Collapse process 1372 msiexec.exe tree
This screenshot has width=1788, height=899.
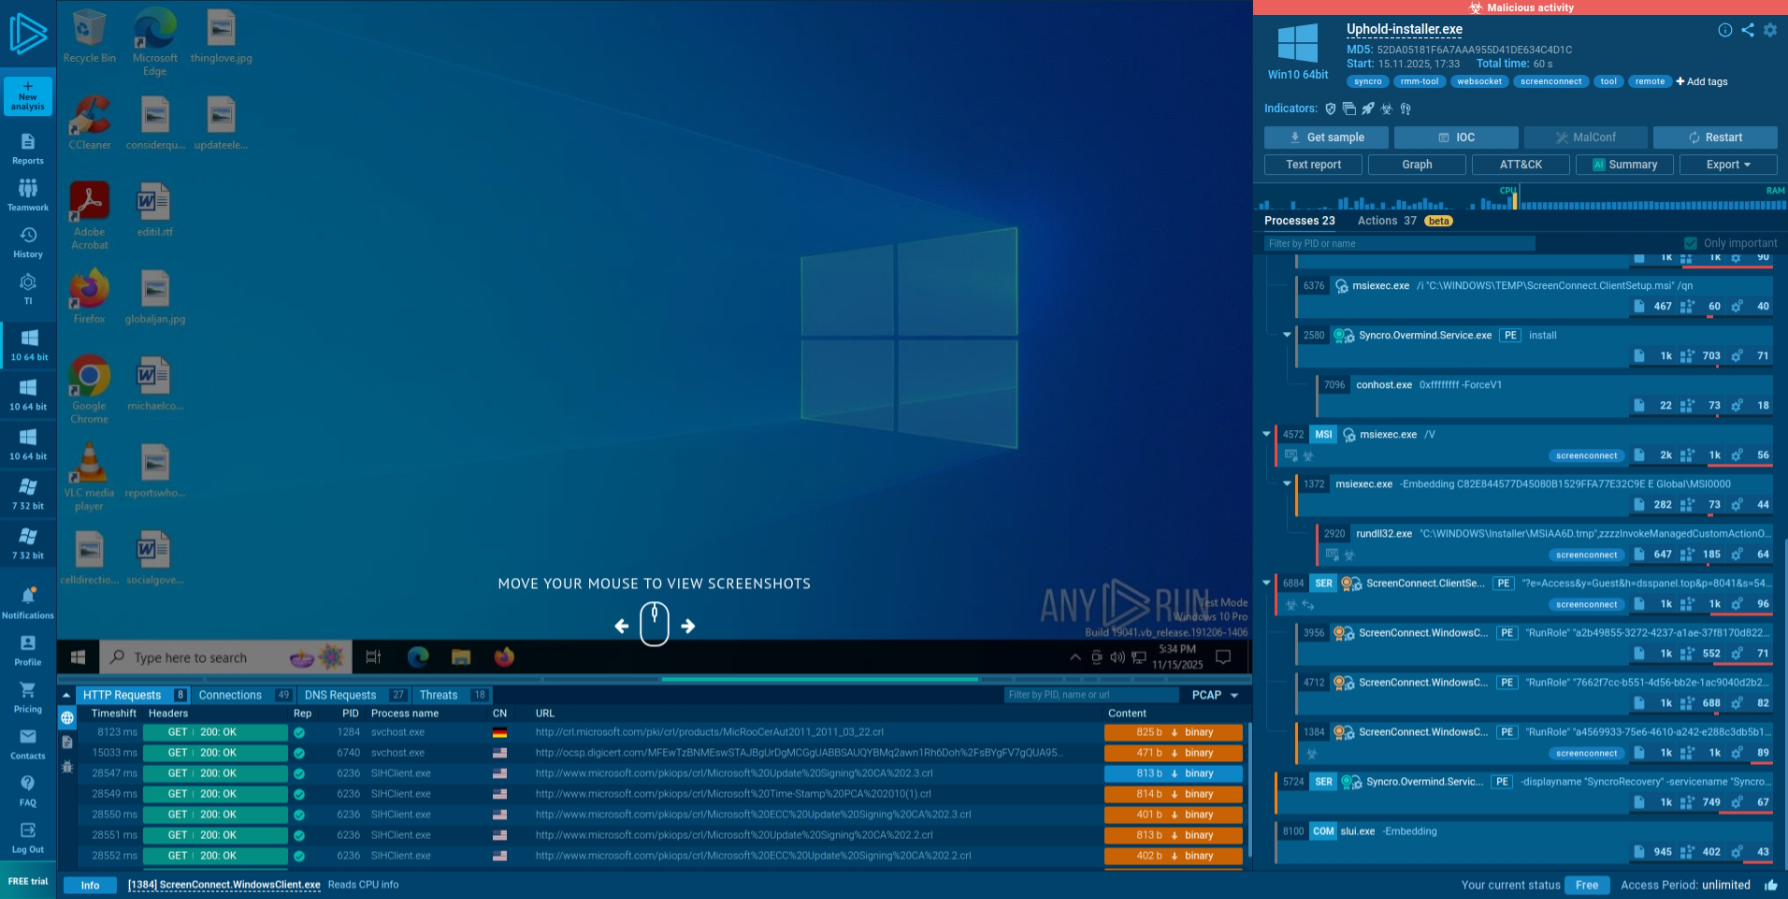[1287, 484]
